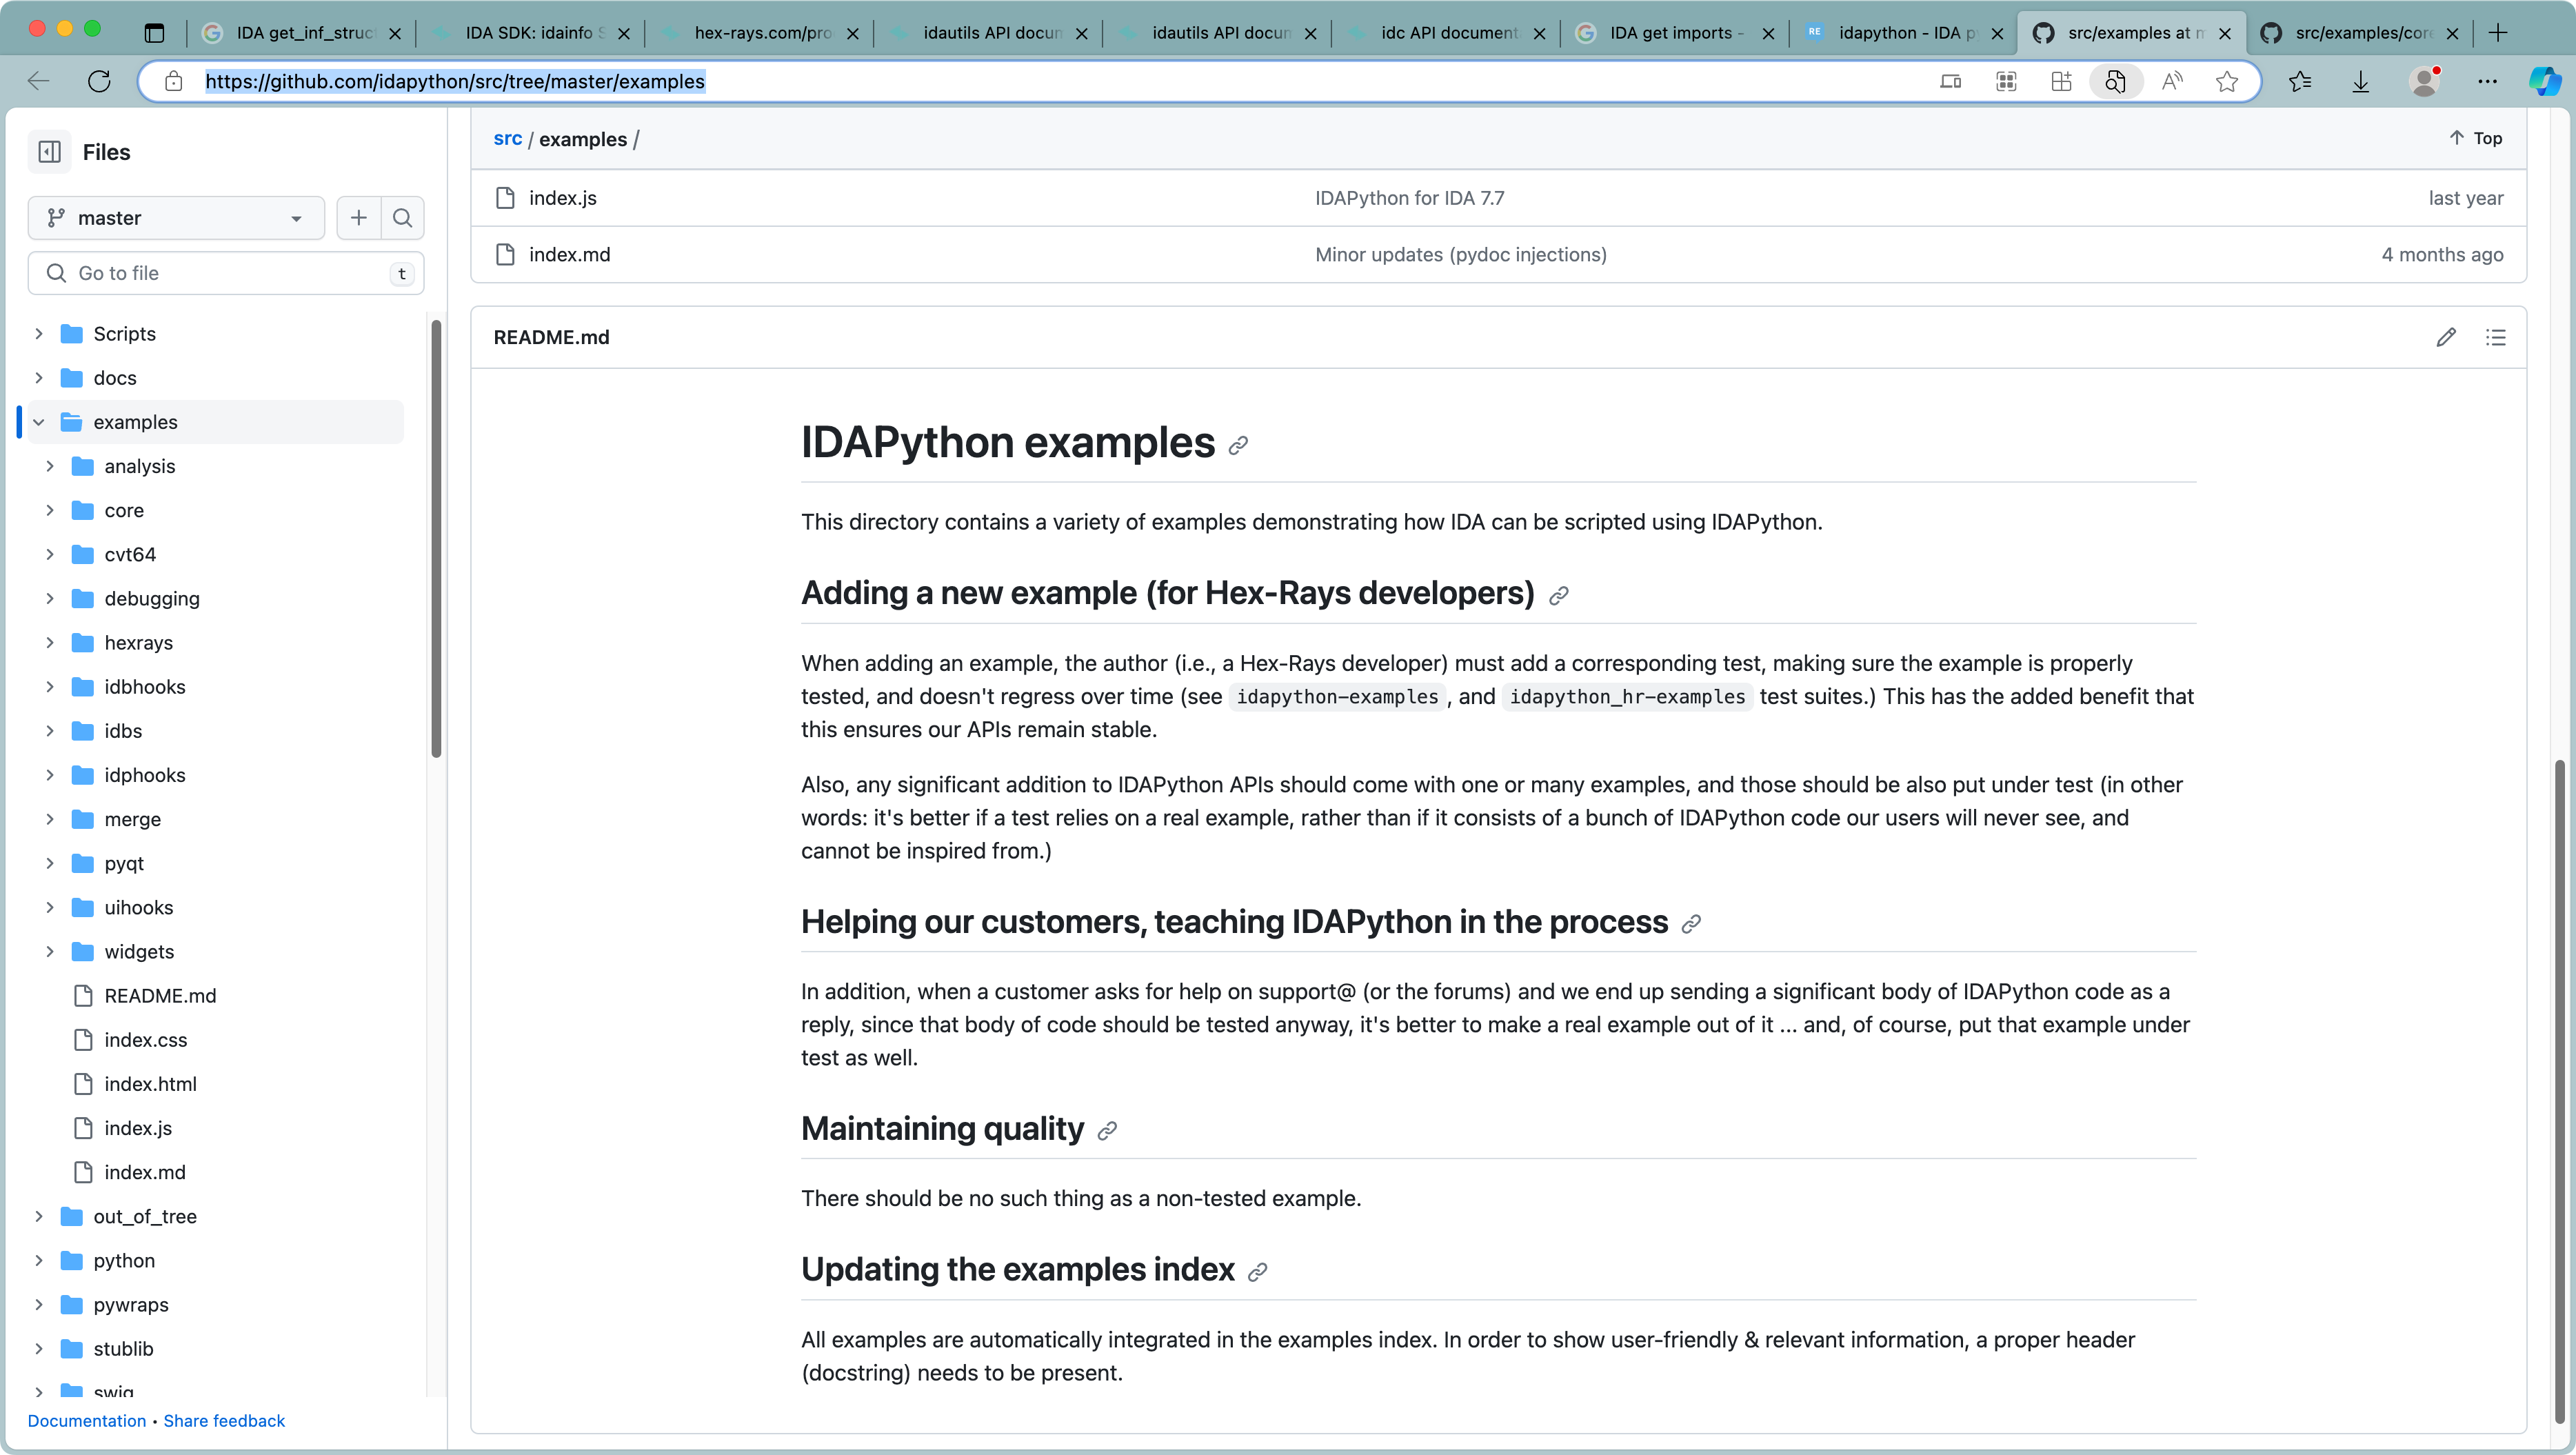Click the file tree scrollbar
2576x1455 pixels.
436,540
